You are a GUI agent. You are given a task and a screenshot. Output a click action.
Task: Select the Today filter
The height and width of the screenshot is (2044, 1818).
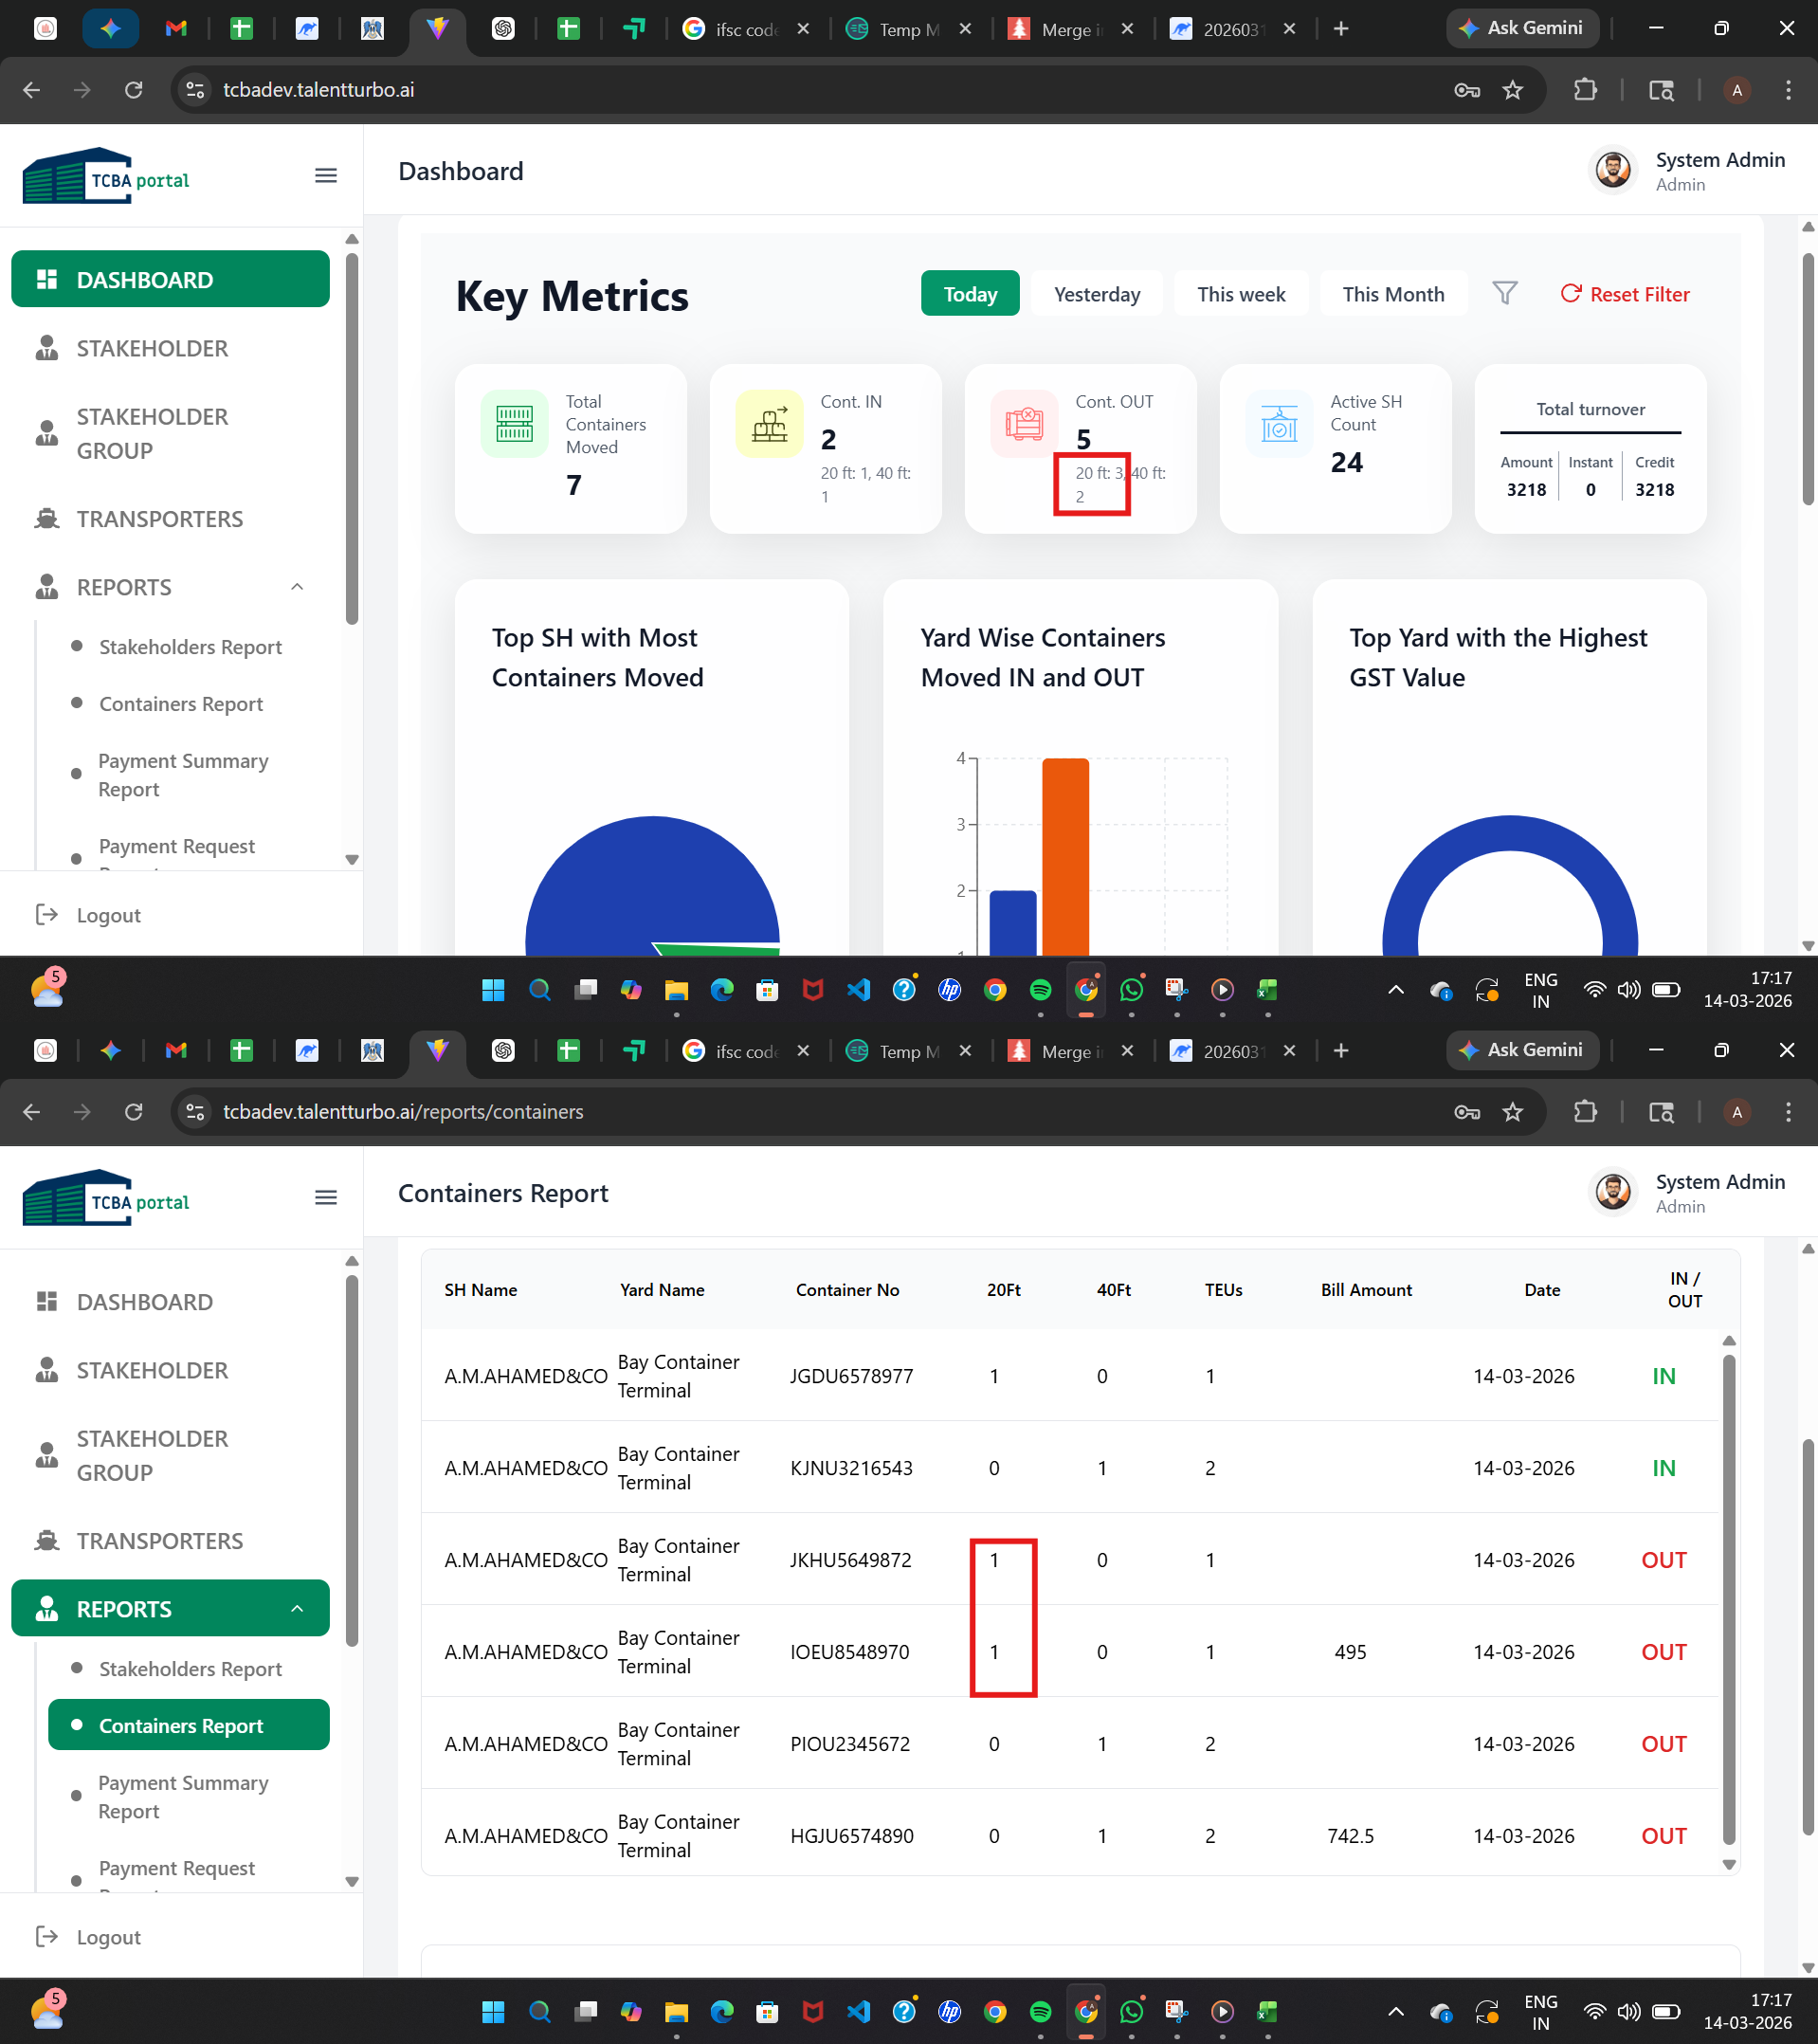pos(970,293)
